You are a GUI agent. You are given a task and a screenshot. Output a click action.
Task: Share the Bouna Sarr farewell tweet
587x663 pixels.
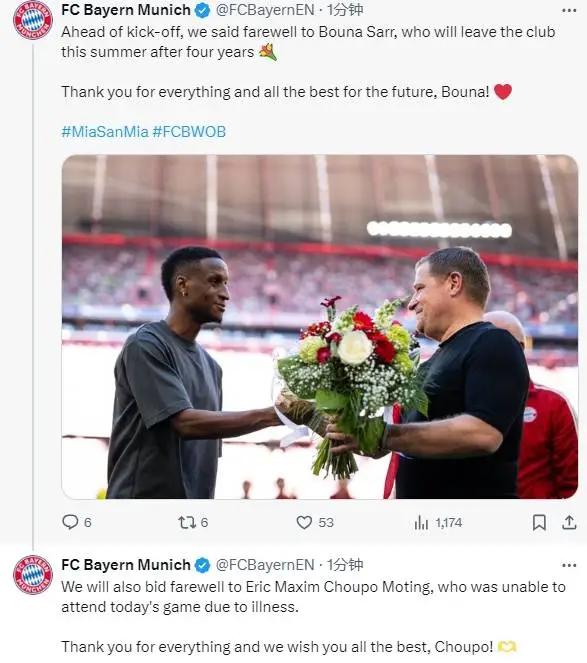click(x=569, y=522)
